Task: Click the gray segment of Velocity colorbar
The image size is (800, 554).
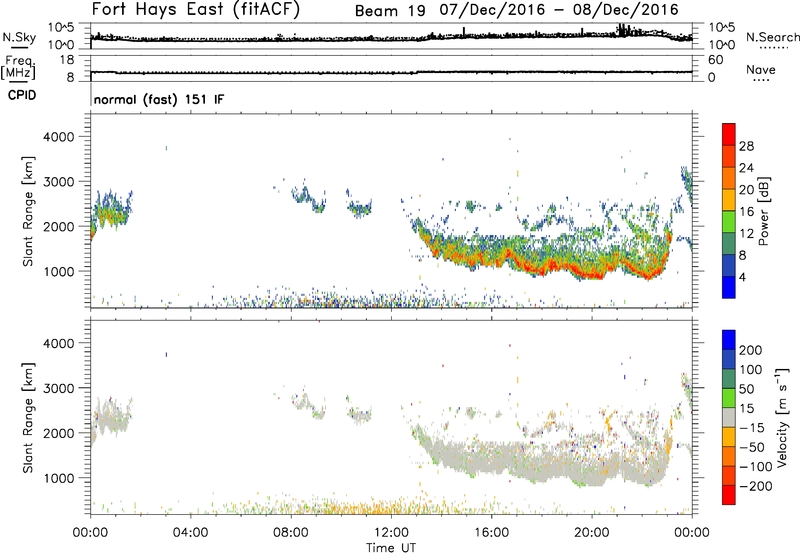Action: (729, 418)
